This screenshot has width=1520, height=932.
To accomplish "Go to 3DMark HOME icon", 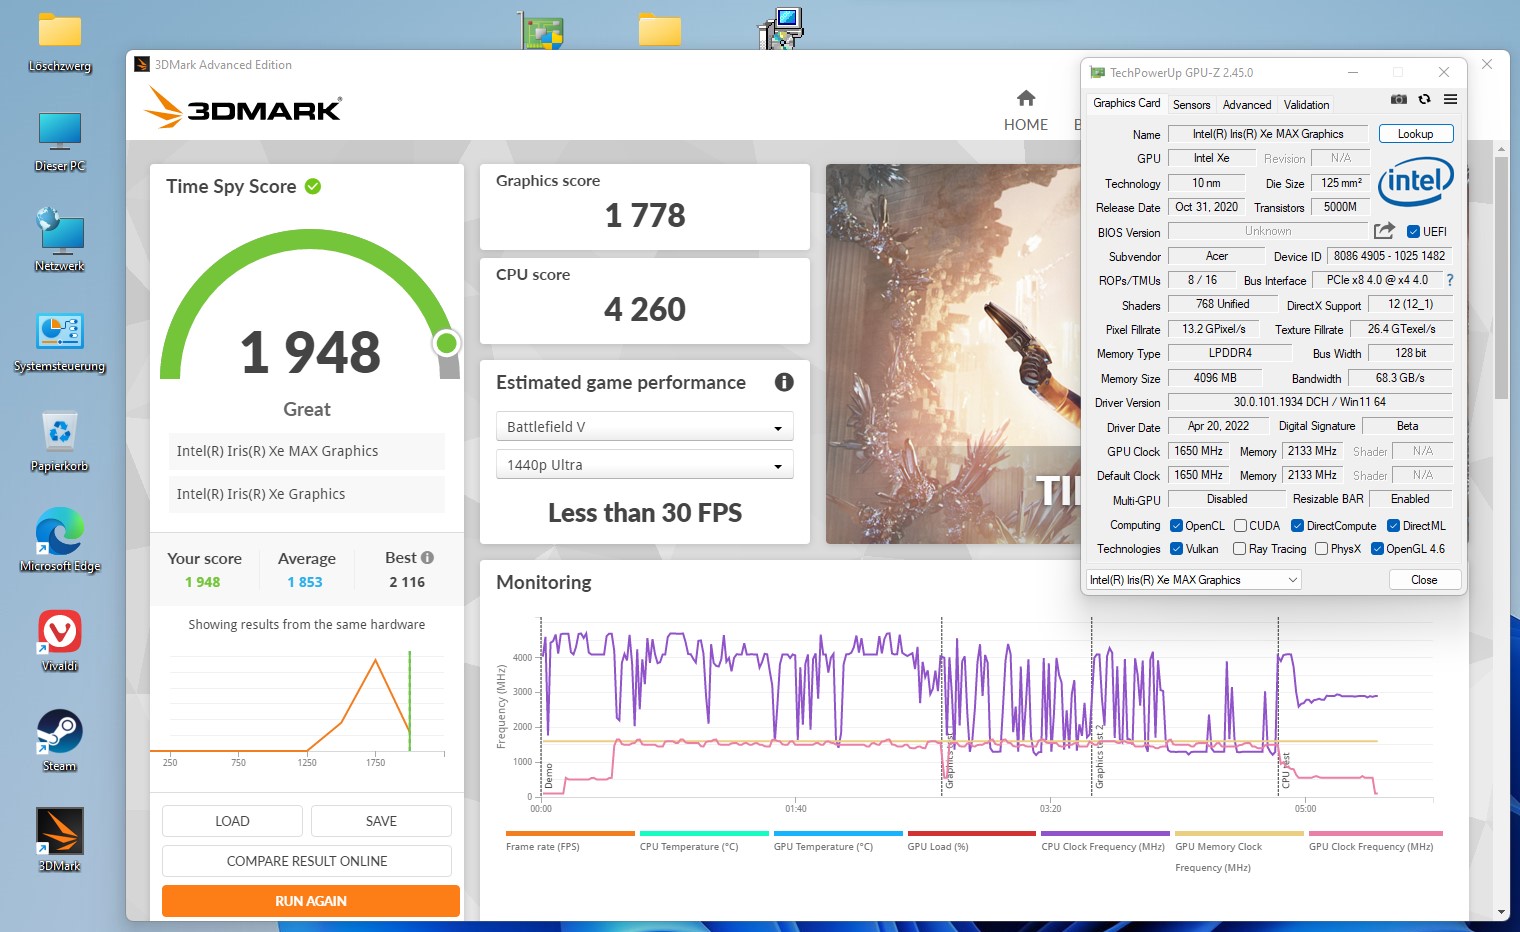I will 1026,98.
